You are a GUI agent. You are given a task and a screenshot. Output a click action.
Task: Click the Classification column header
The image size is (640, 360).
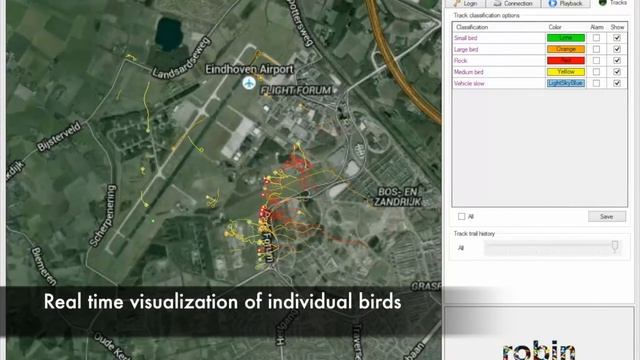tap(472, 27)
